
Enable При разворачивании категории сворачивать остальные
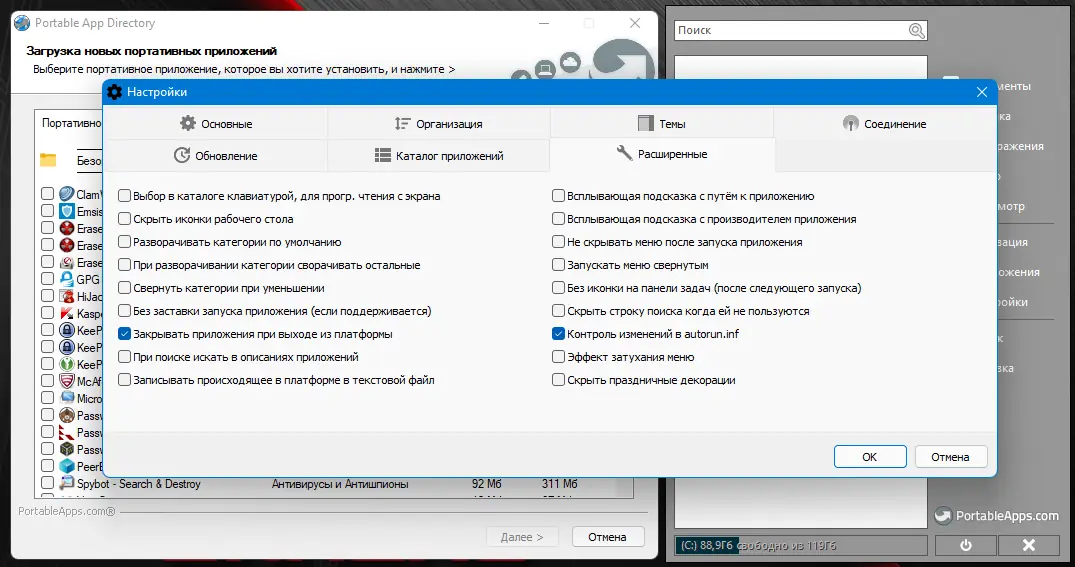[x=124, y=265]
